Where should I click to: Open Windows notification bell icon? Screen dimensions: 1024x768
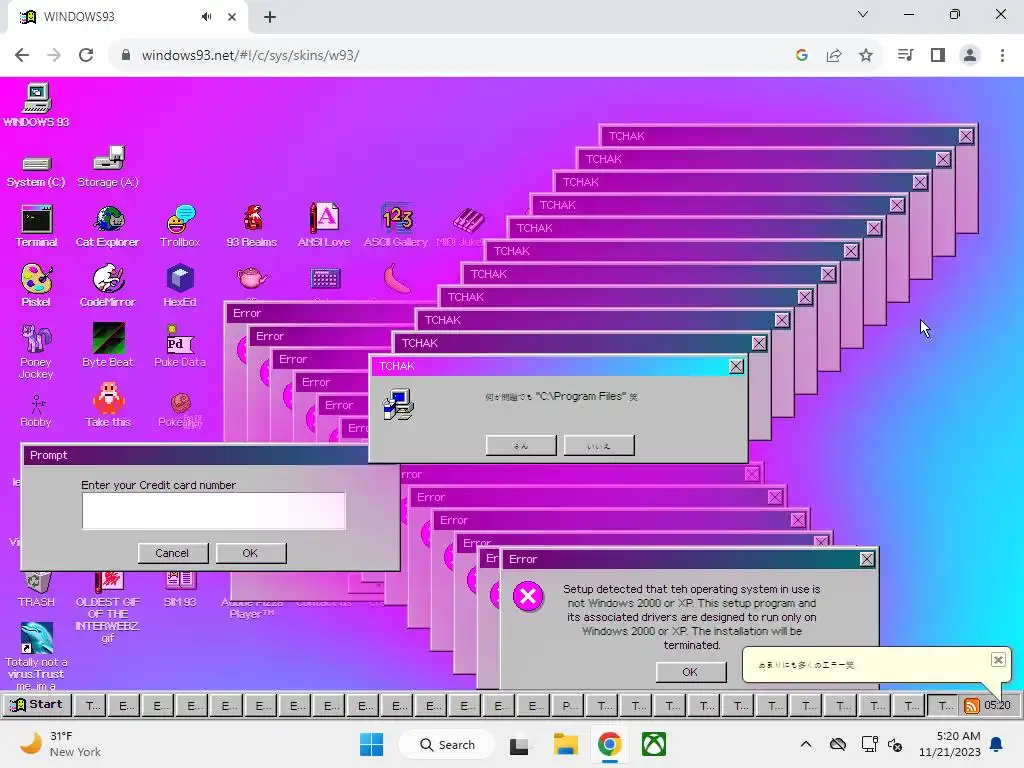pos(997,744)
